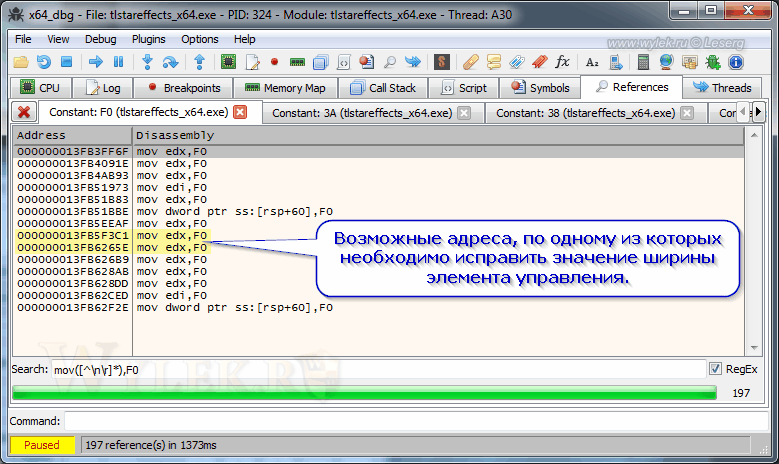Close the Constant: F0 tab

240,112
